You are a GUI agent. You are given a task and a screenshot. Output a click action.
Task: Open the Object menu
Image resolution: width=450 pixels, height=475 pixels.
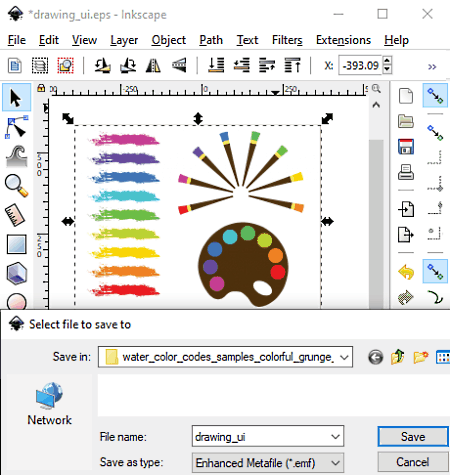pos(169,40)
